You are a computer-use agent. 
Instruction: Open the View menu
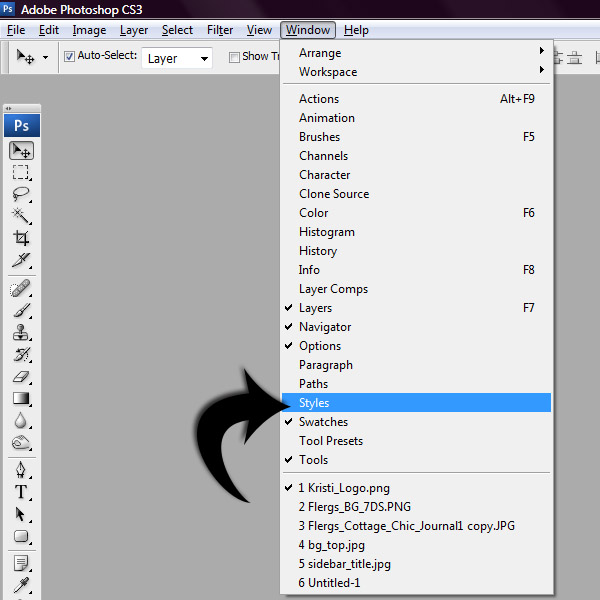pos(259,30)
